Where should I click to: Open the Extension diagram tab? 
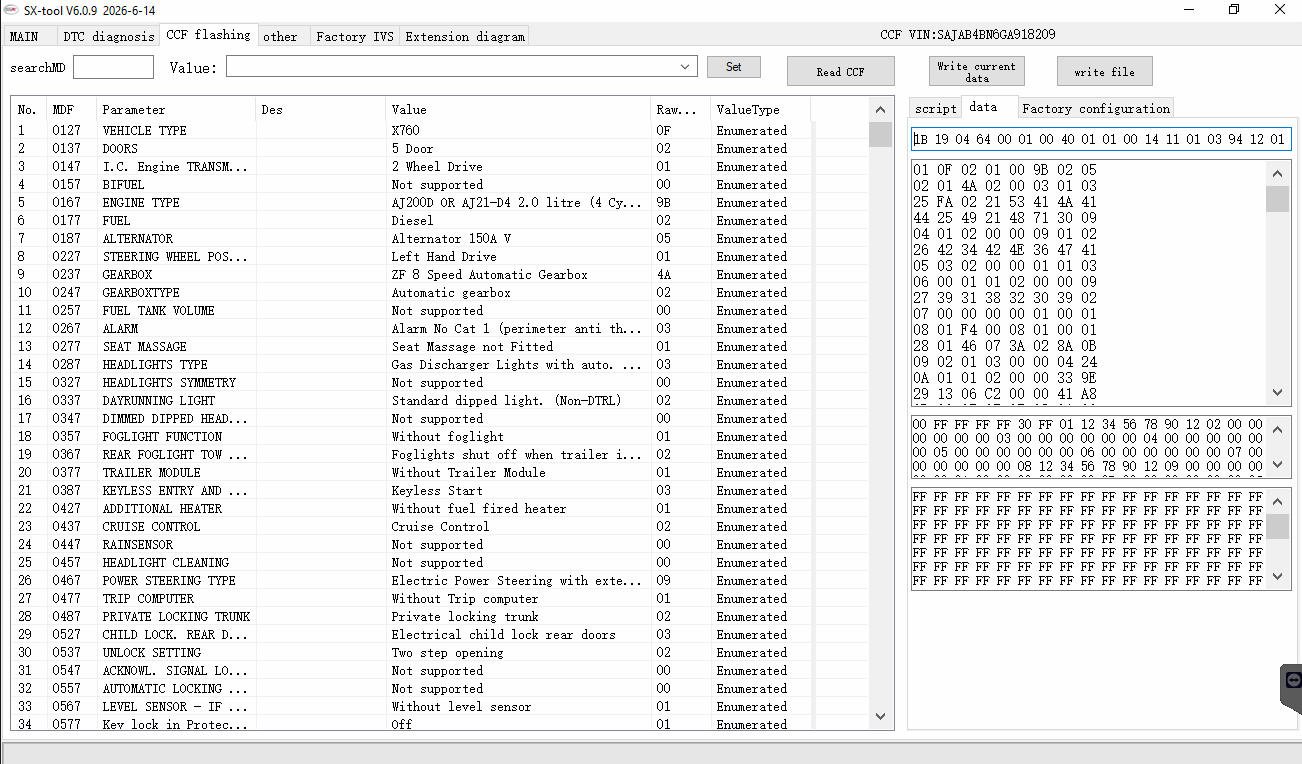(x=465, y=37)
